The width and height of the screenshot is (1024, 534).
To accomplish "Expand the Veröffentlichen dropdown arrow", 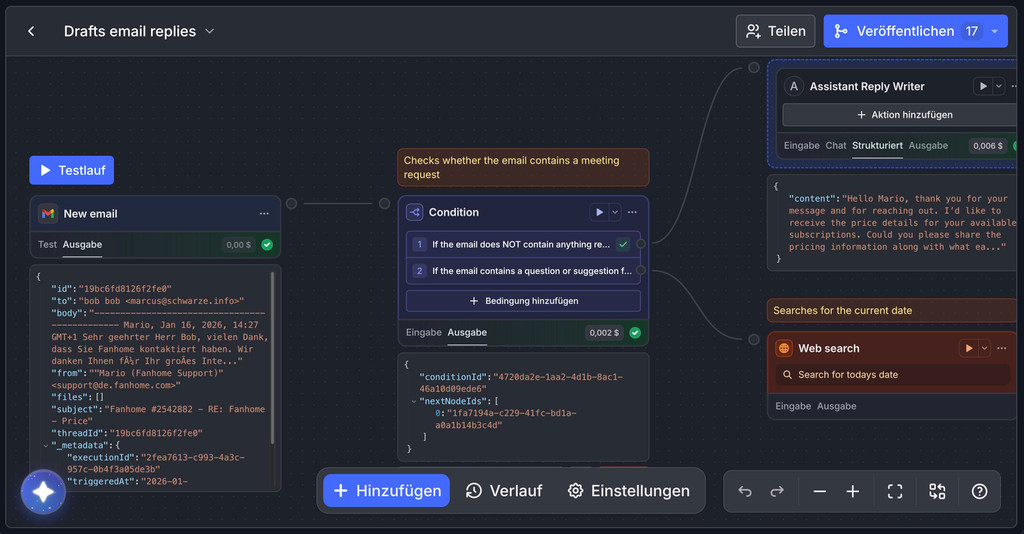I will click(995, 31).
